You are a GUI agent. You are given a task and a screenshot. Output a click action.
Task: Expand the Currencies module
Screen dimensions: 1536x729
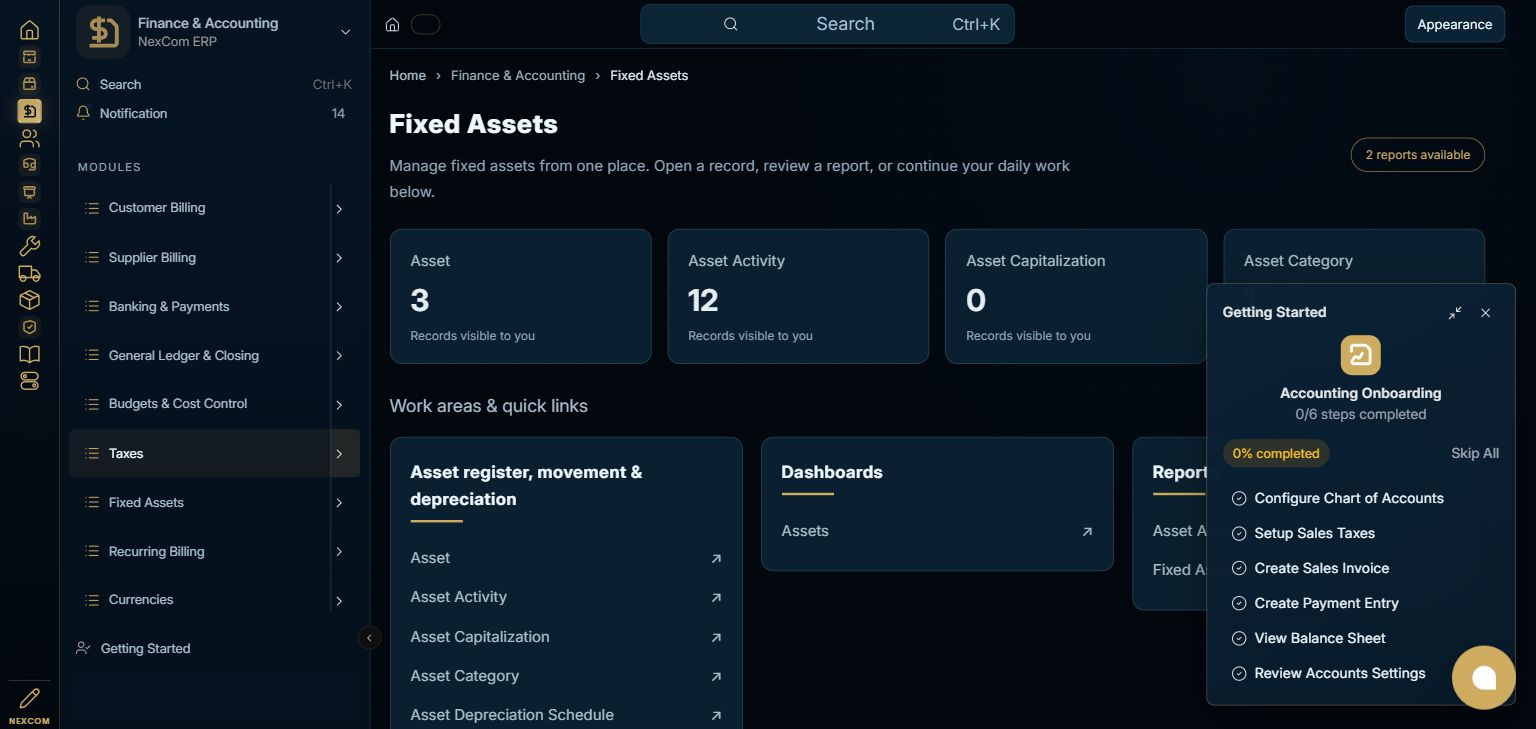click(x=339, y=601)
